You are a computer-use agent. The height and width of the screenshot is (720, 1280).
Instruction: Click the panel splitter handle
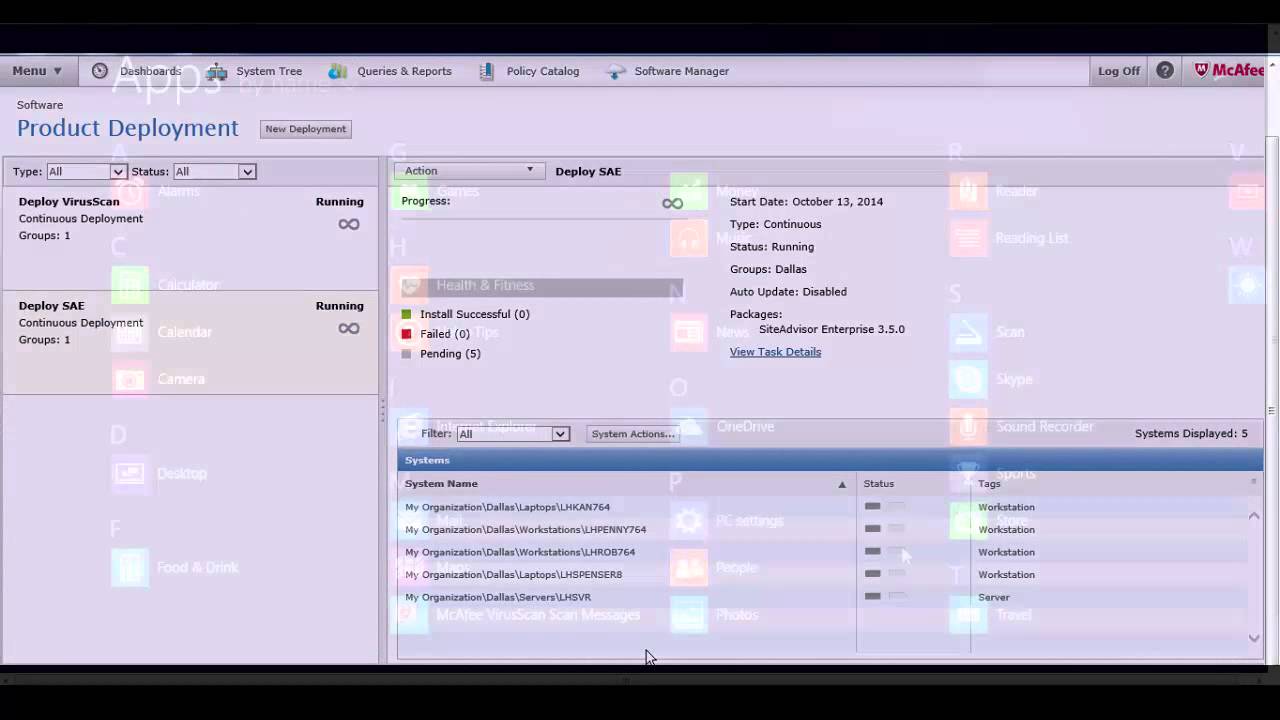(x=382, y=410)
